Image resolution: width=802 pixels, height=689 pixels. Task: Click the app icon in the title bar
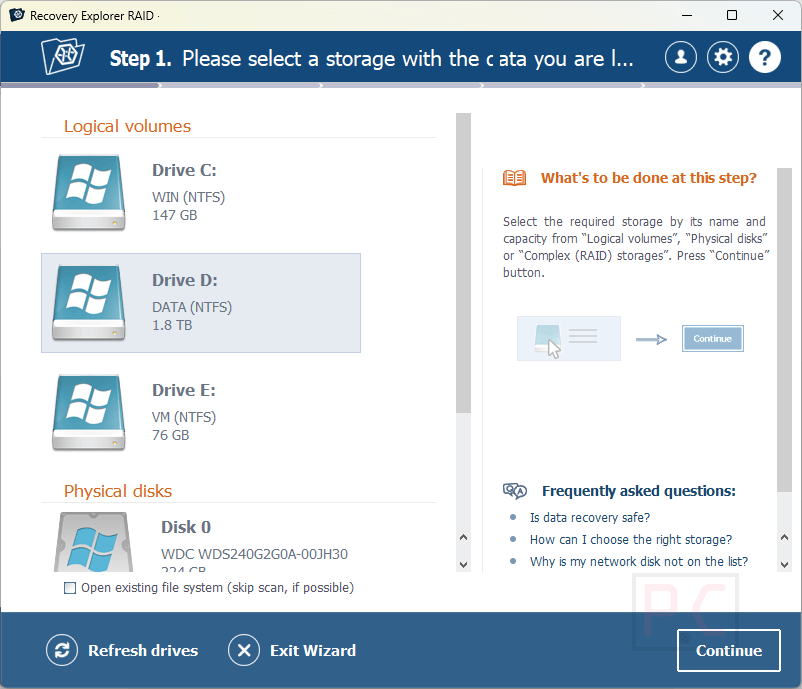[x=17, y=15]
